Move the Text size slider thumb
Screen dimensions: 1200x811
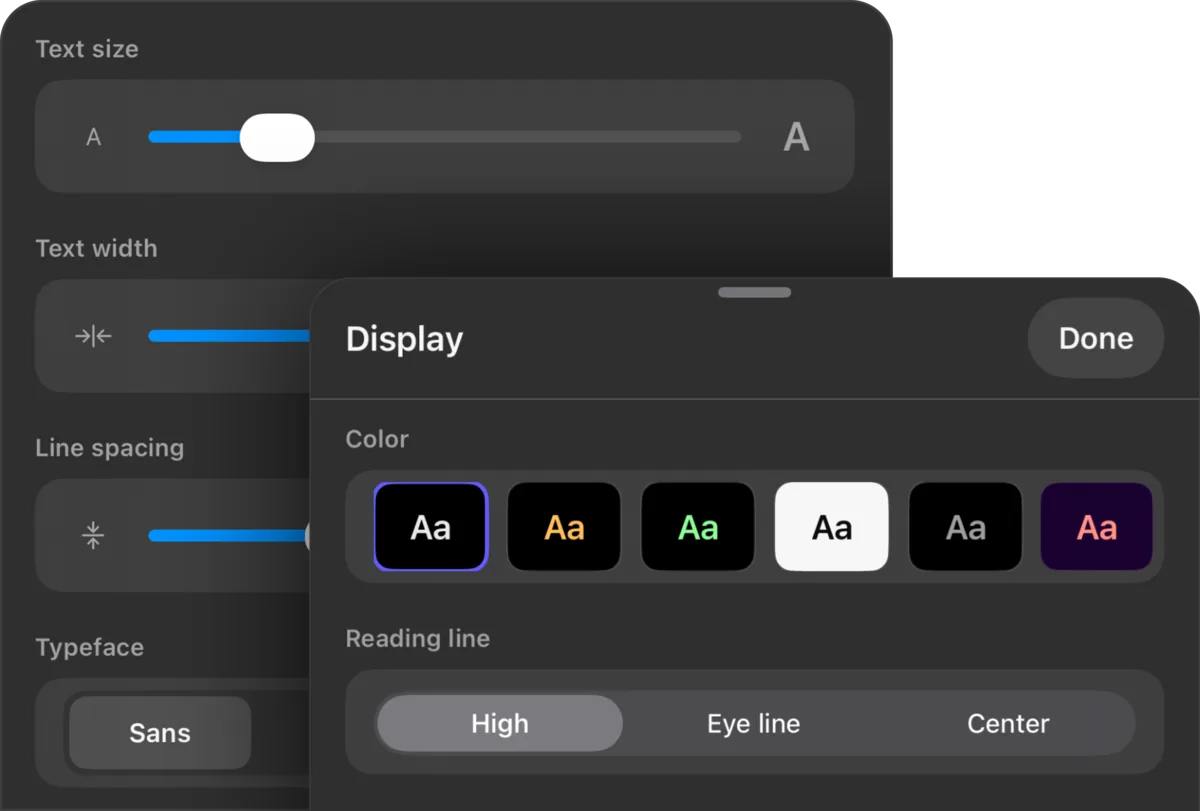pos(277,137)
